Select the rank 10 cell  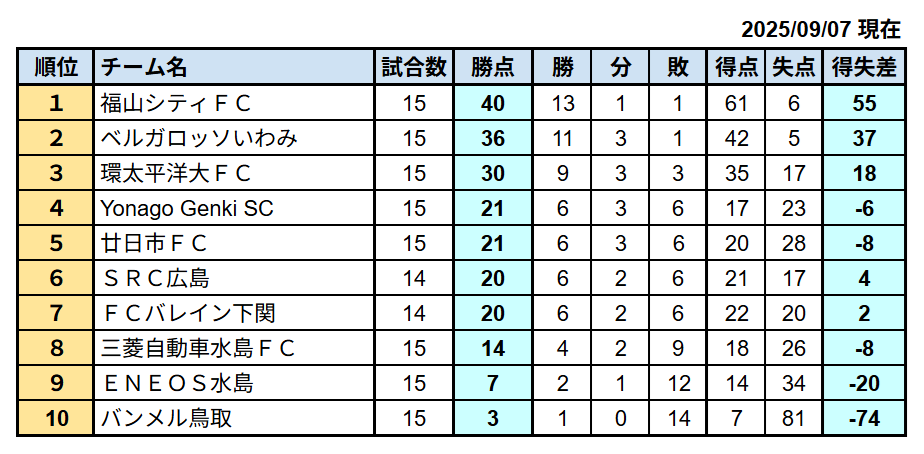point(55,418)
